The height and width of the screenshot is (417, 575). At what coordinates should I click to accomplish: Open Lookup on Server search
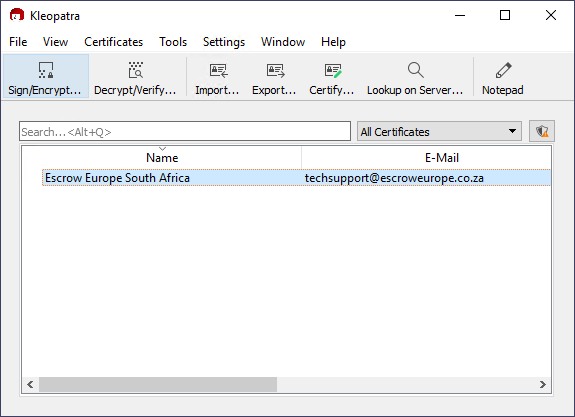[x=415, y=77]
